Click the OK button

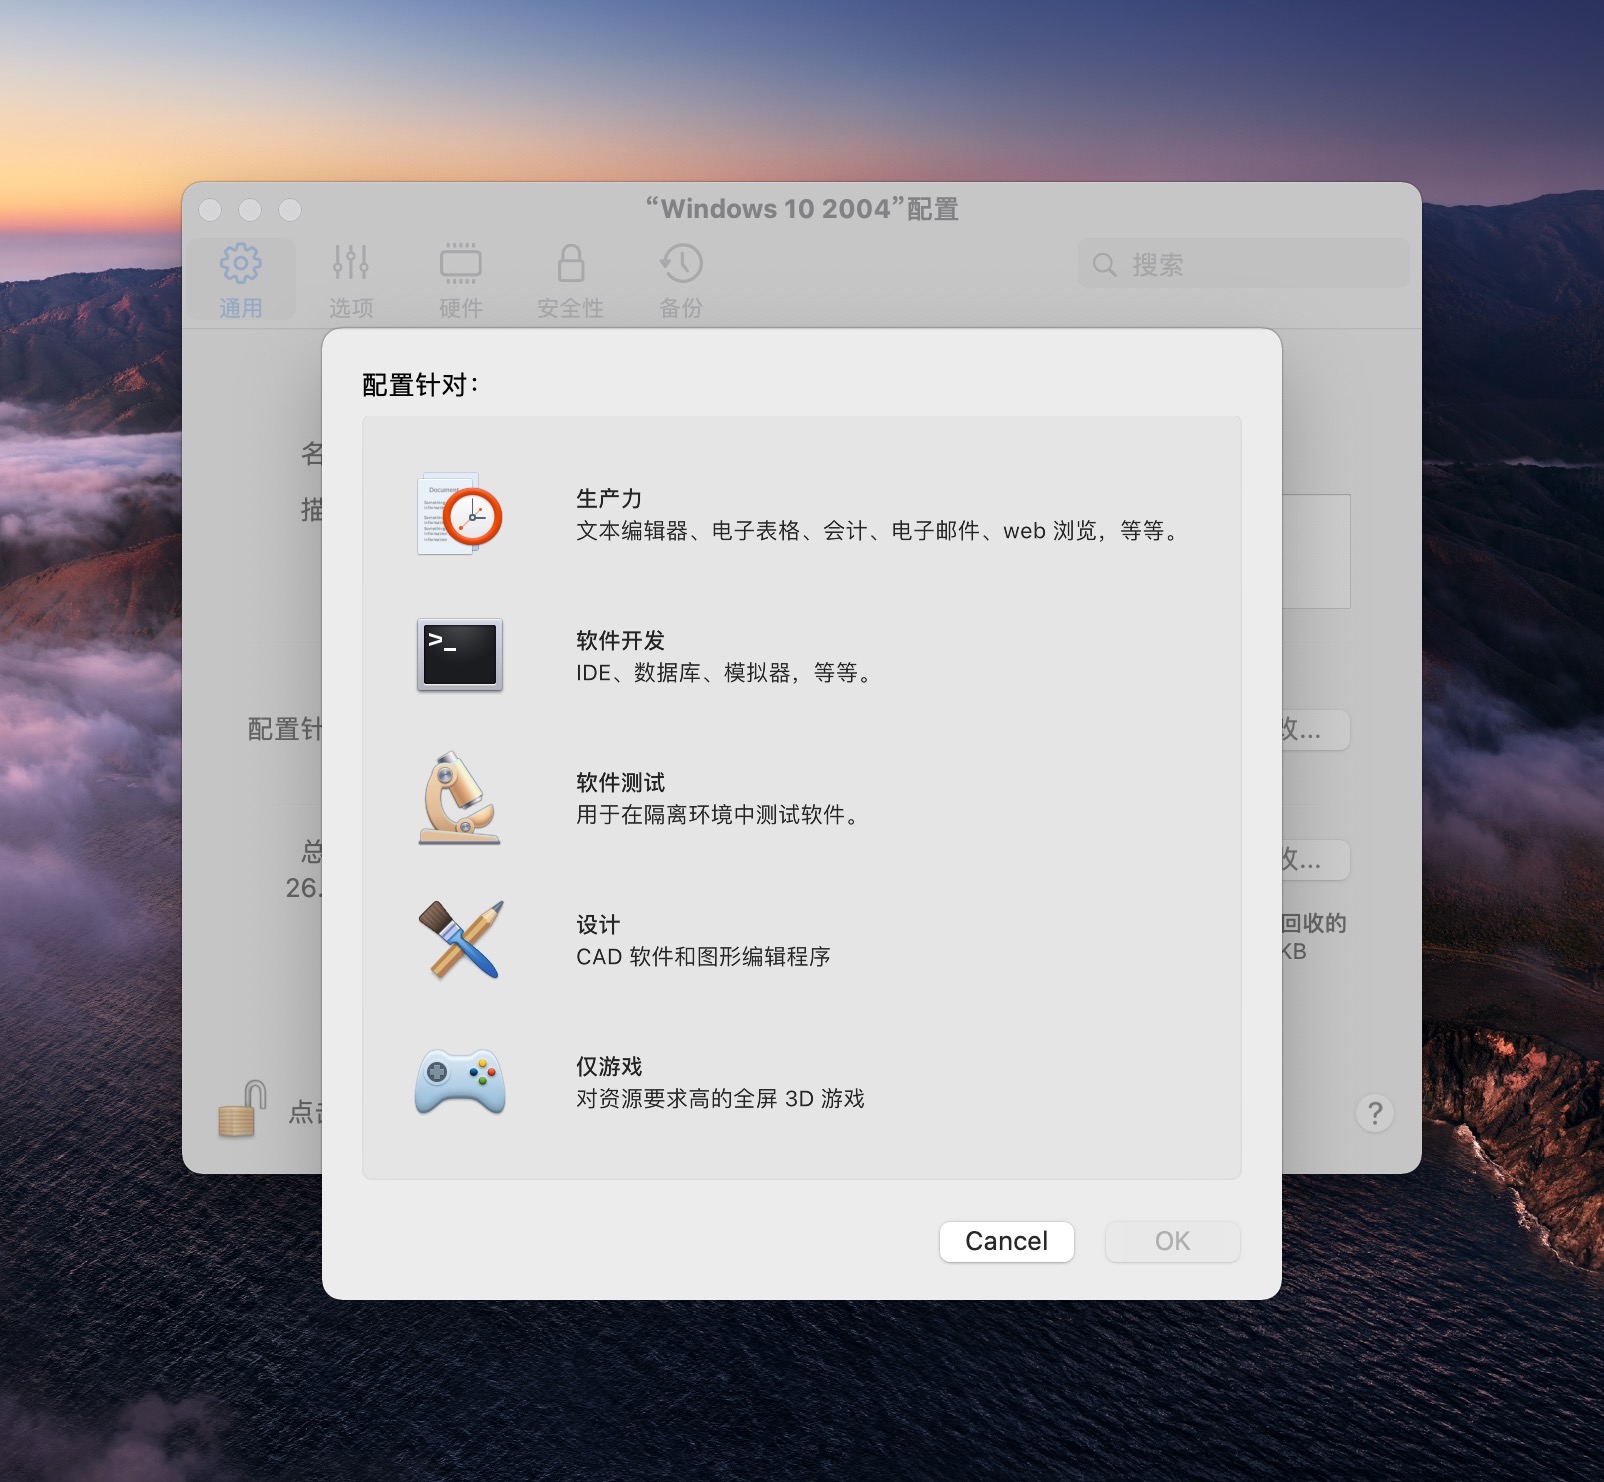[x=1173, y=1241]
